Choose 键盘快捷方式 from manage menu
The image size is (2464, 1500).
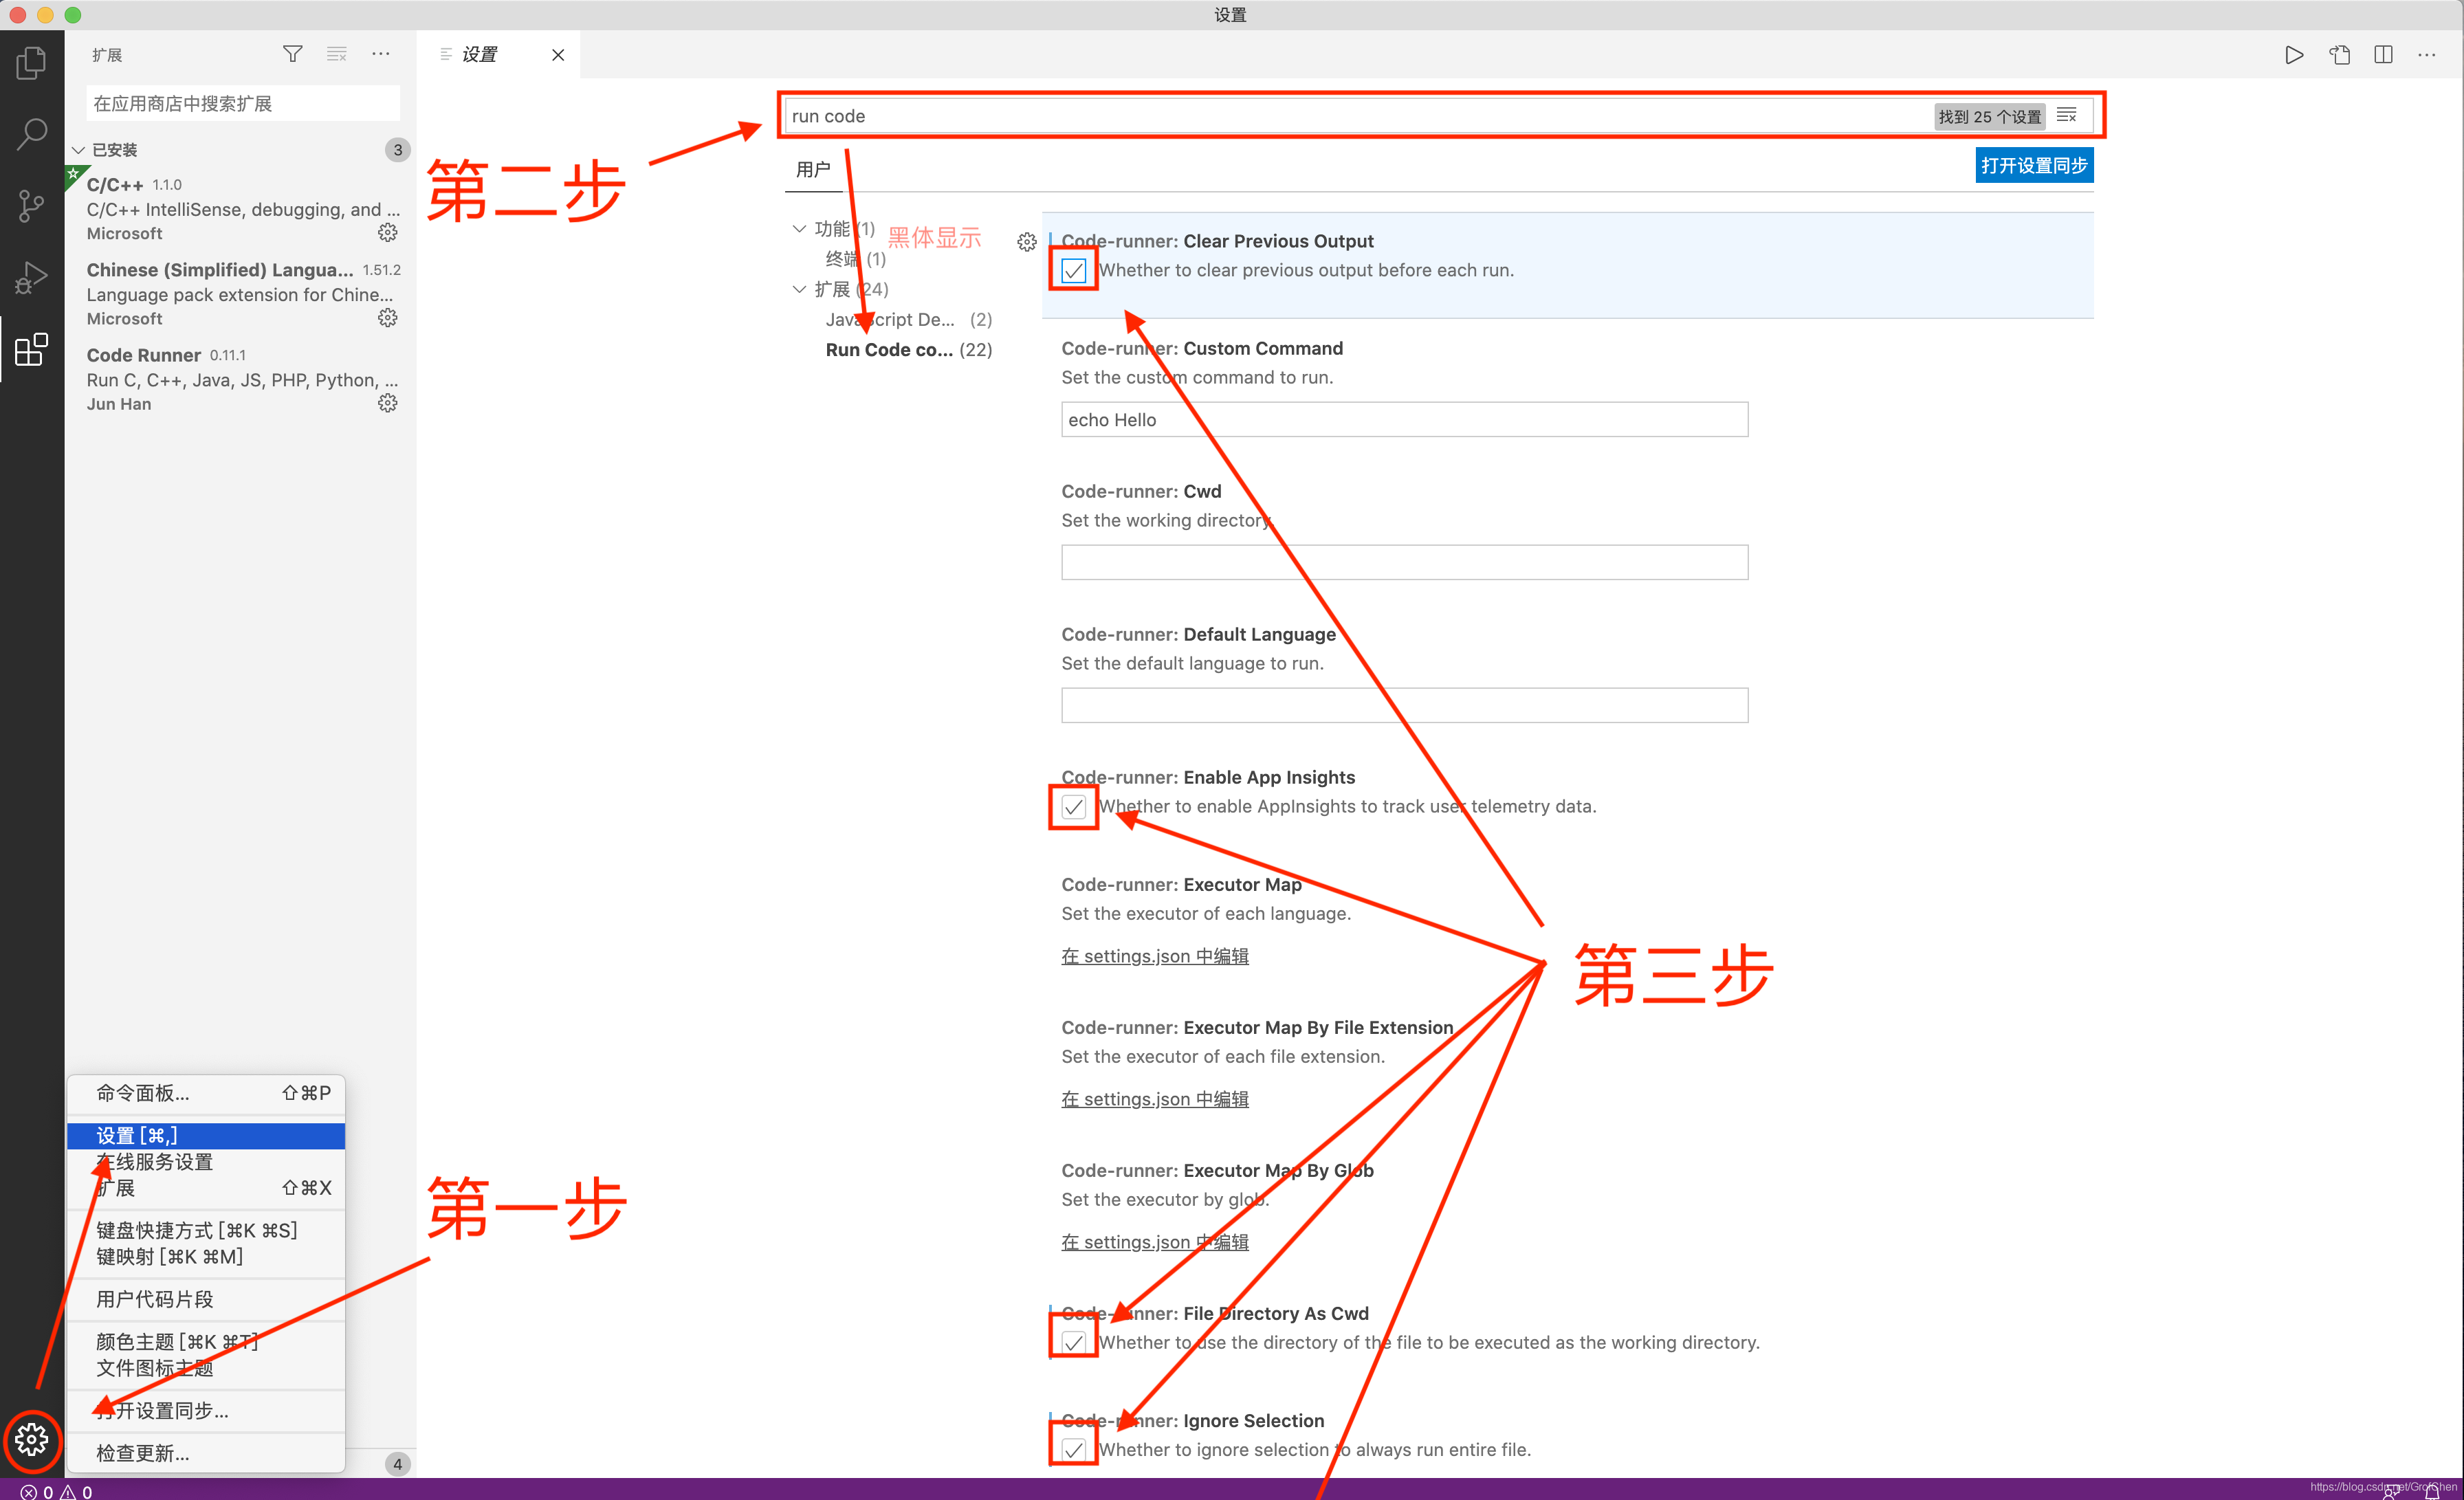tap(206, 1230)
